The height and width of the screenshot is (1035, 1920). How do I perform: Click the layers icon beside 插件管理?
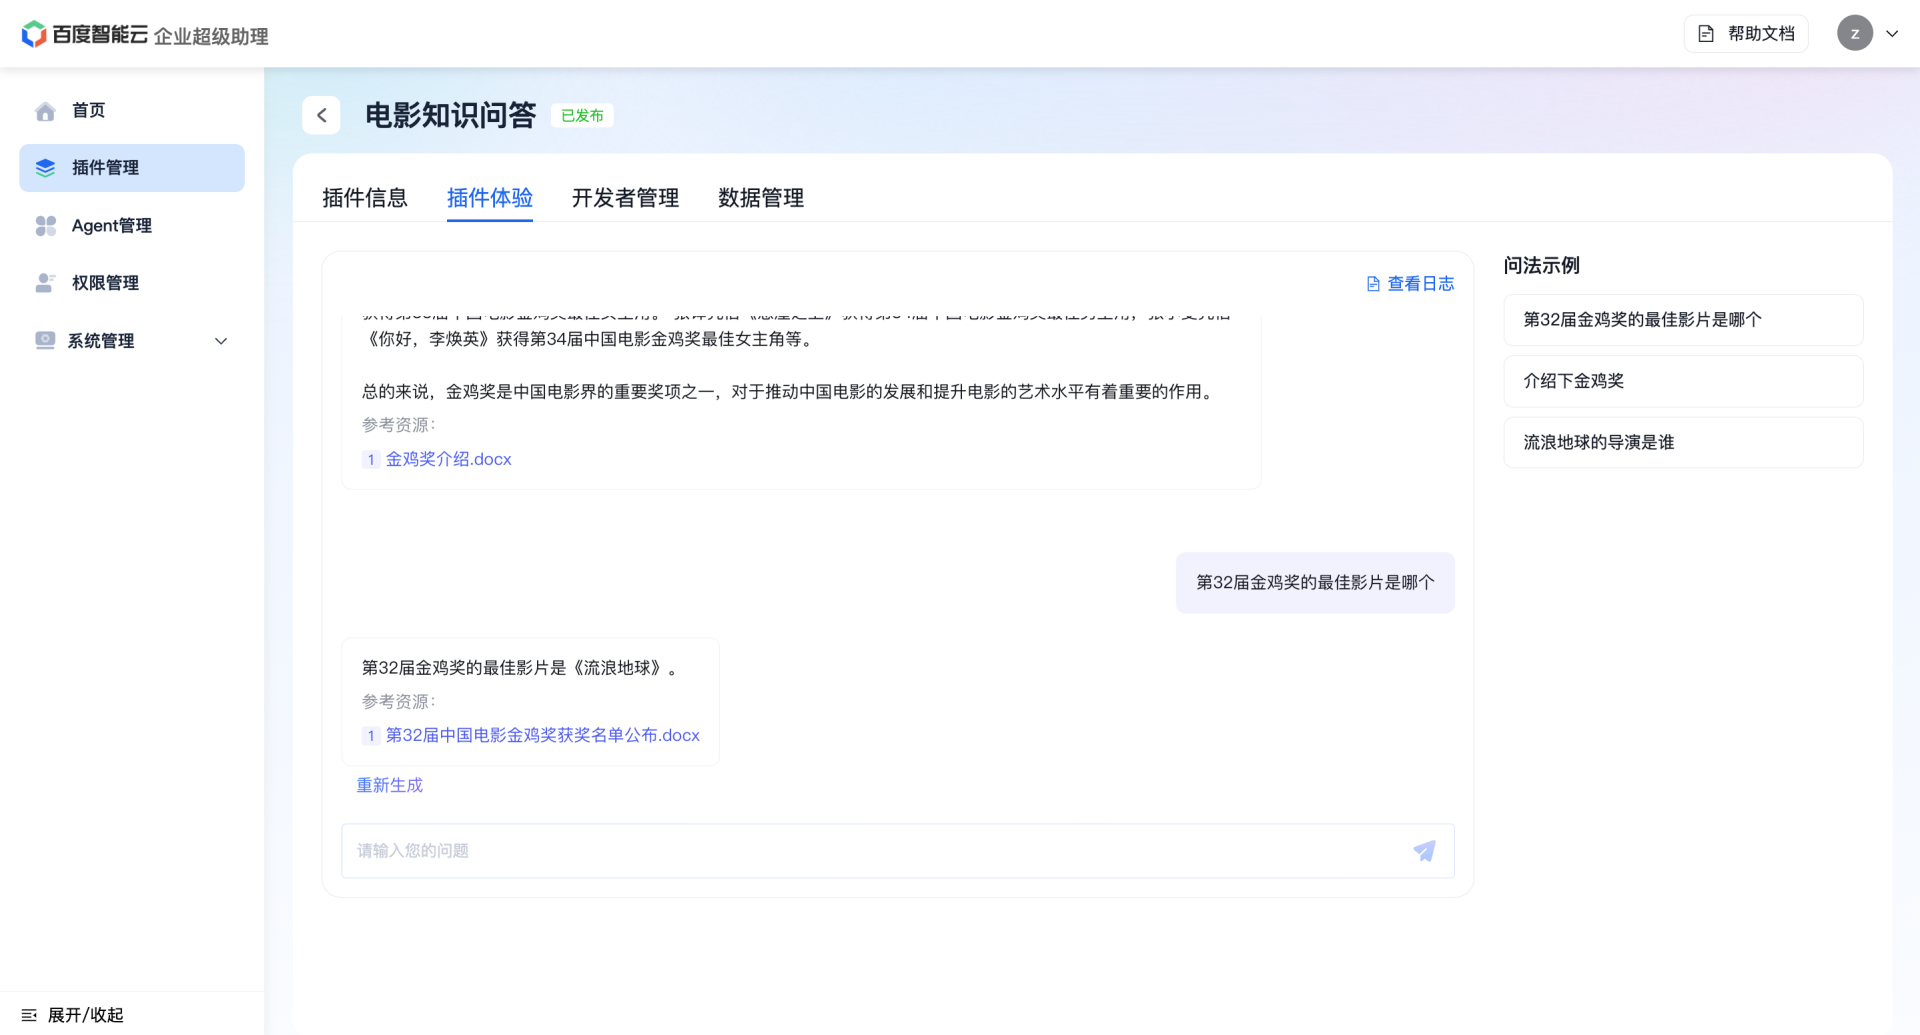45,168
